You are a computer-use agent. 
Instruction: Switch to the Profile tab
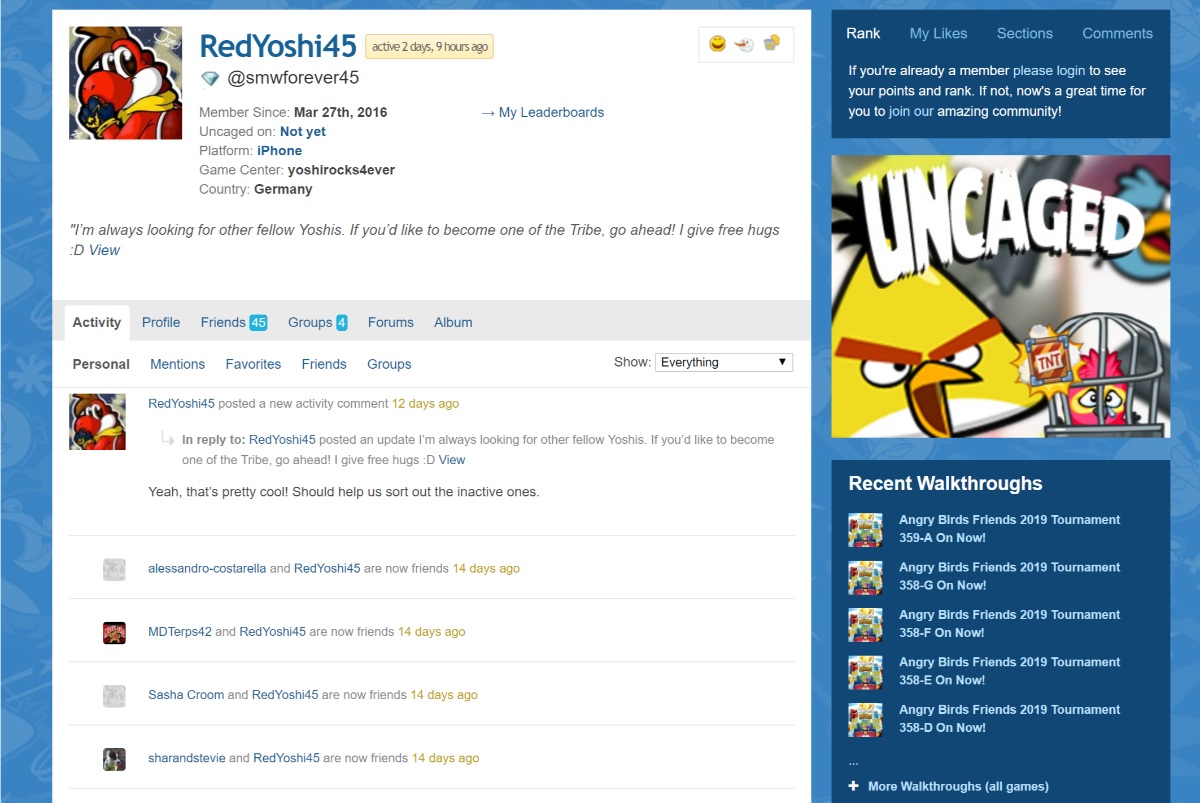[160, 322]
